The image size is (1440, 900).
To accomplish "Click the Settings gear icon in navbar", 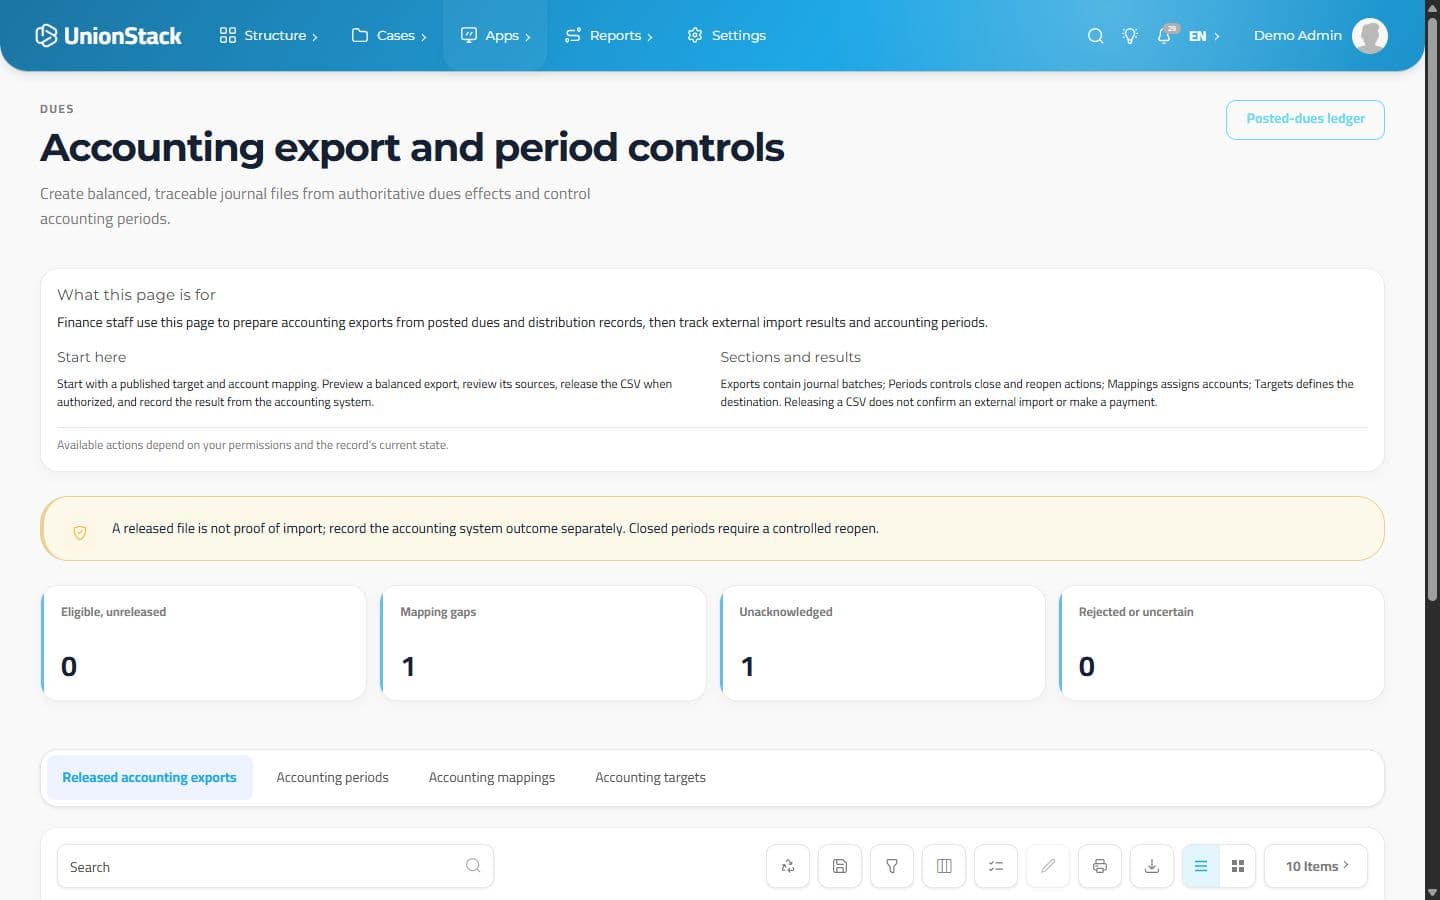I will [x=695, y=36].
